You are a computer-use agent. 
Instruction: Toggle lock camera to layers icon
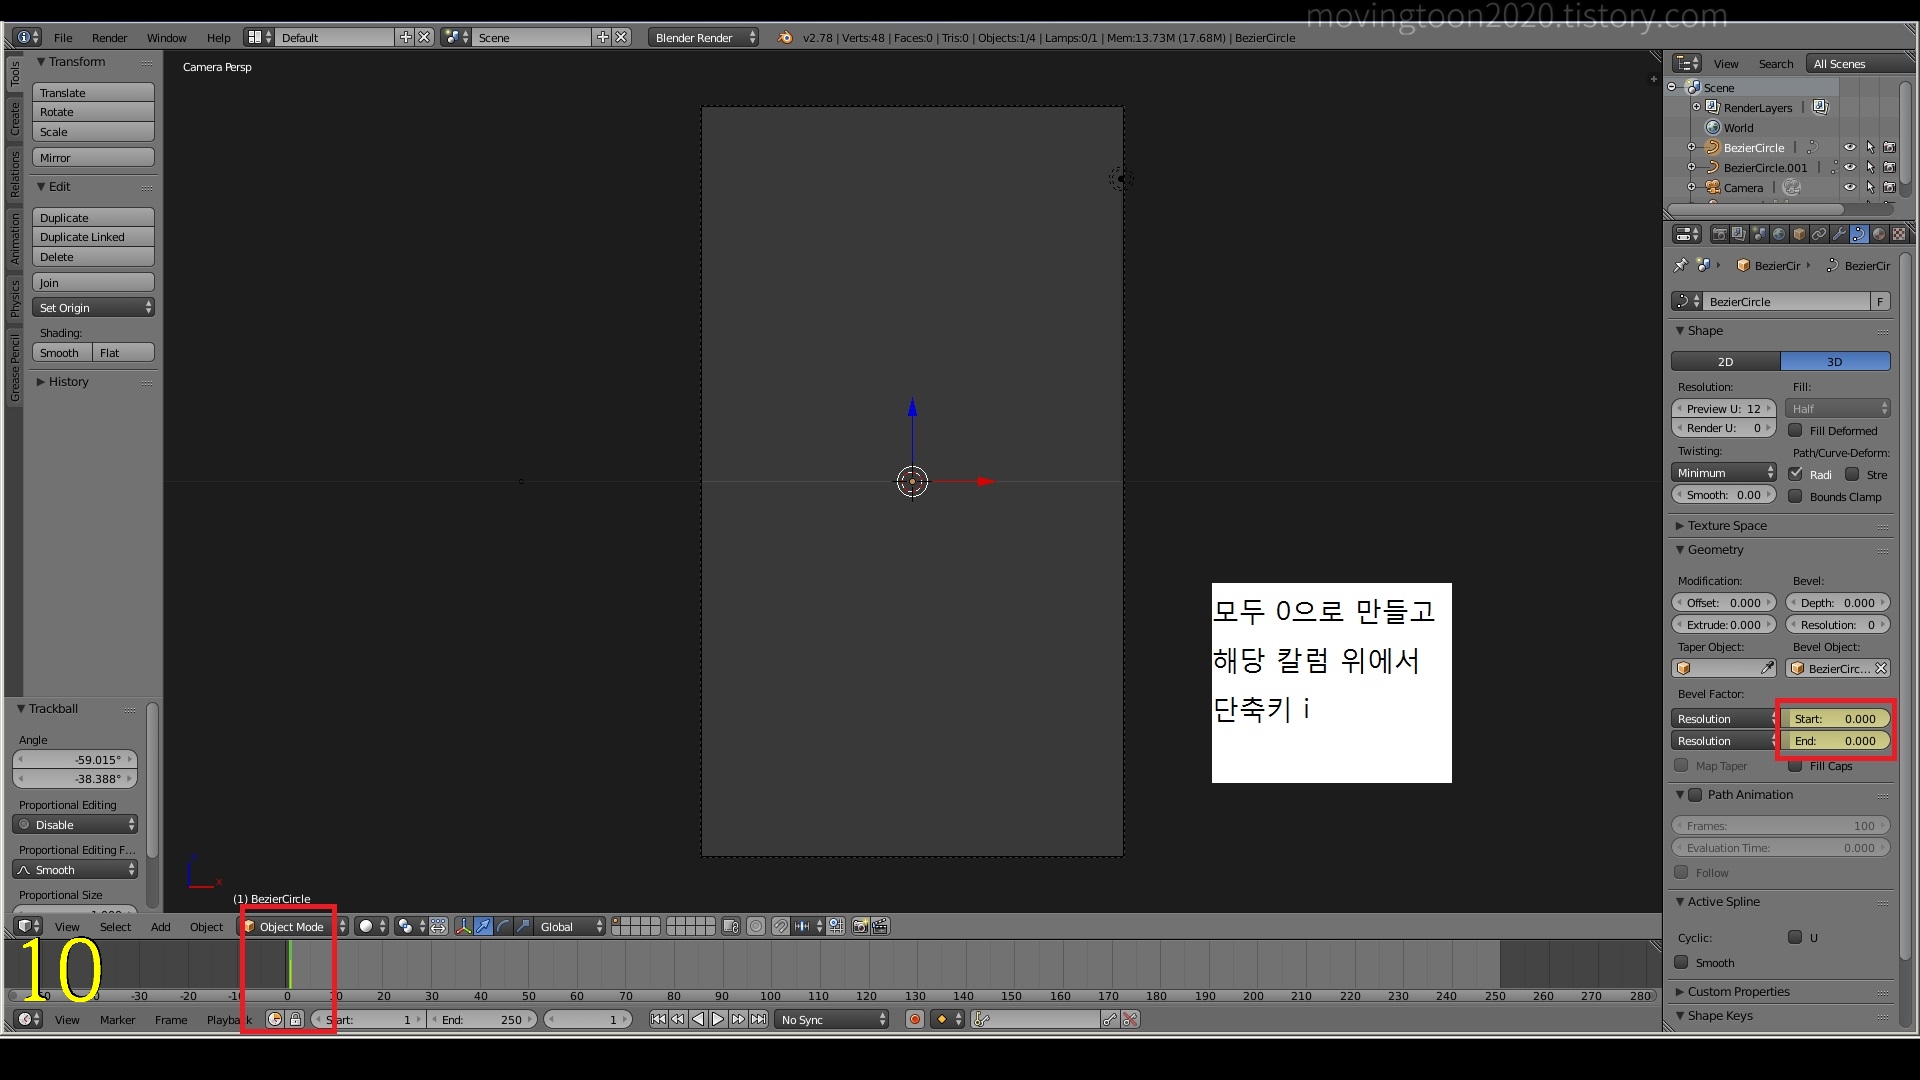pyautogui.click(x=731, y=926)
